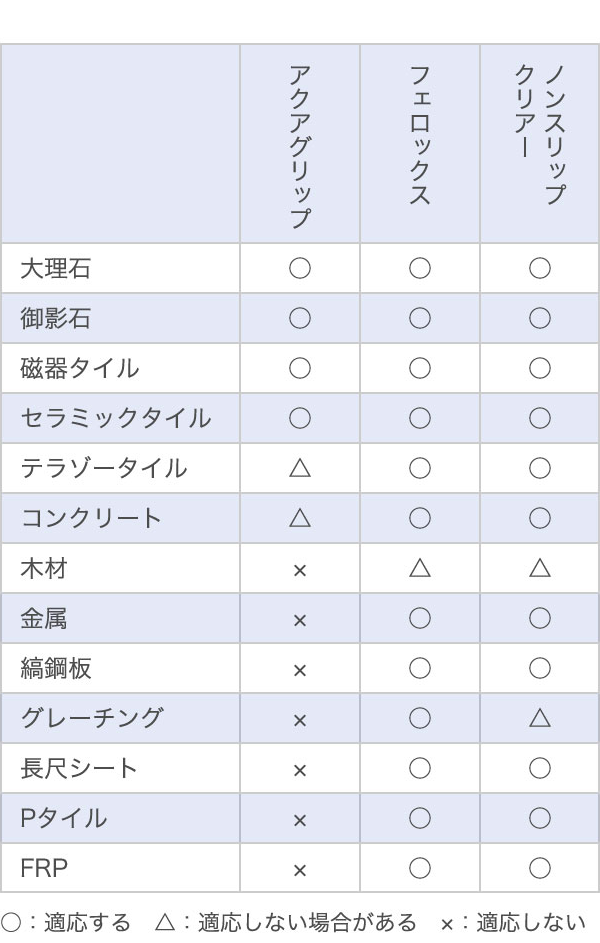Click the triangle for 木材 under フェロックス
Screen dimensions: 600x943
tap(420, 567)
